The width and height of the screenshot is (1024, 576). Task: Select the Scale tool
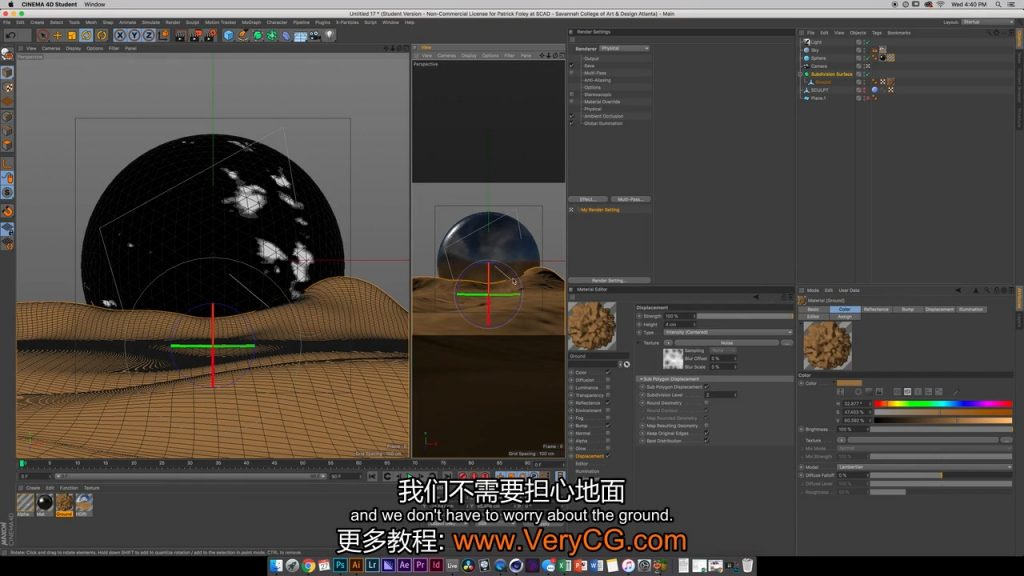point(72,35)
